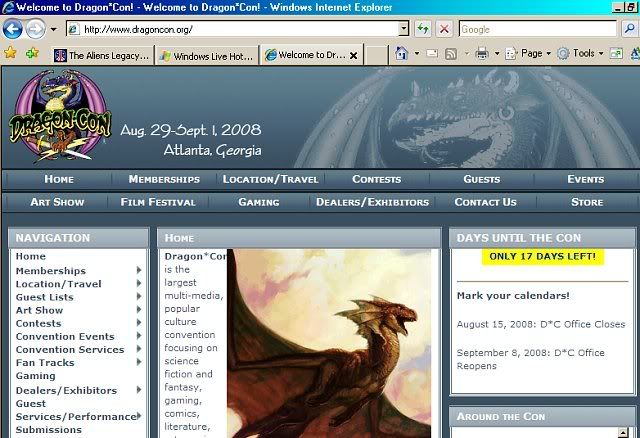Image resolution: width=640 pixels, height=438 pixels.
Task: Click the Only 17 Days Left banner
Action: (x=542, y=256)
